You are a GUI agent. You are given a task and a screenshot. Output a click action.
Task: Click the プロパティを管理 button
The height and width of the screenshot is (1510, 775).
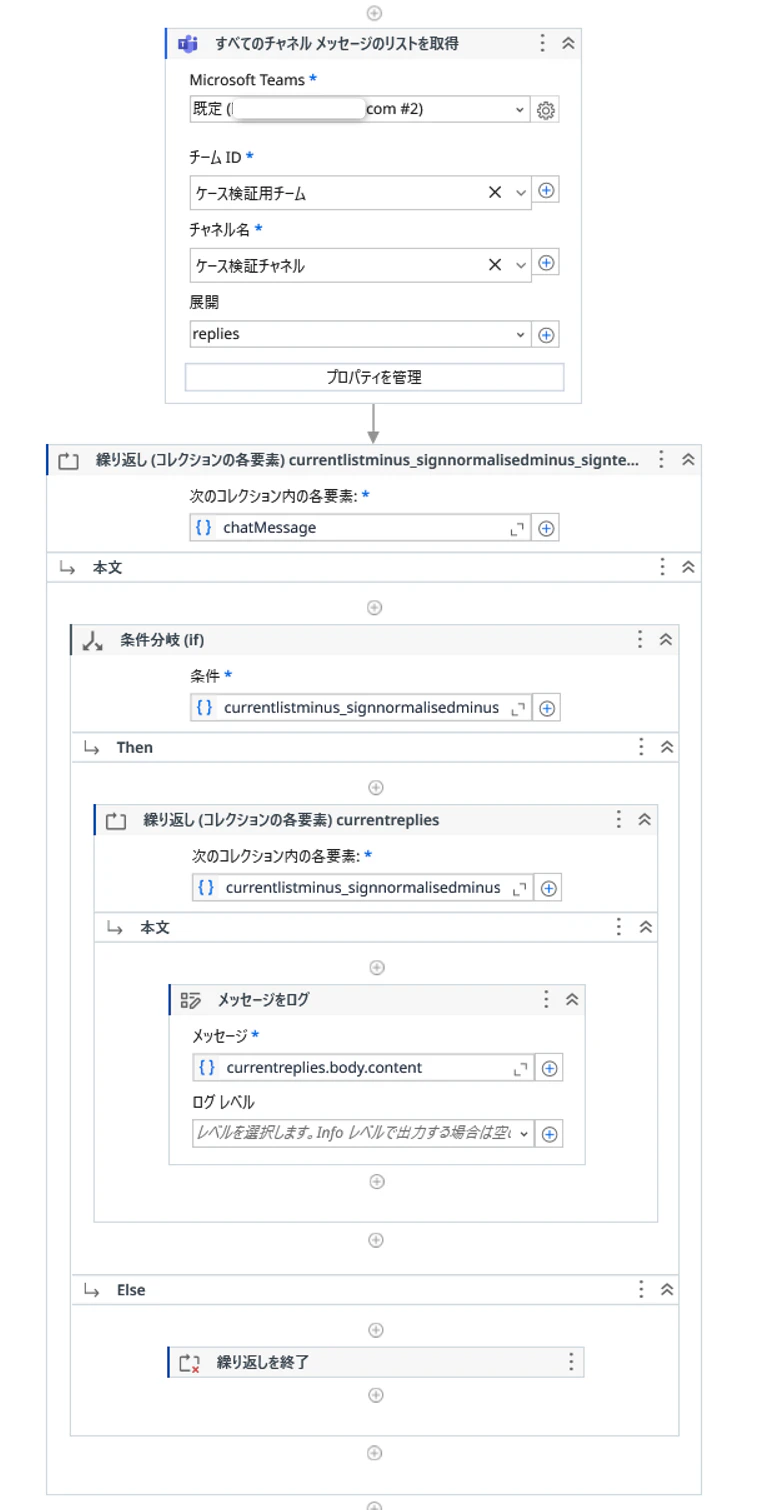click(x=374, y=377)
